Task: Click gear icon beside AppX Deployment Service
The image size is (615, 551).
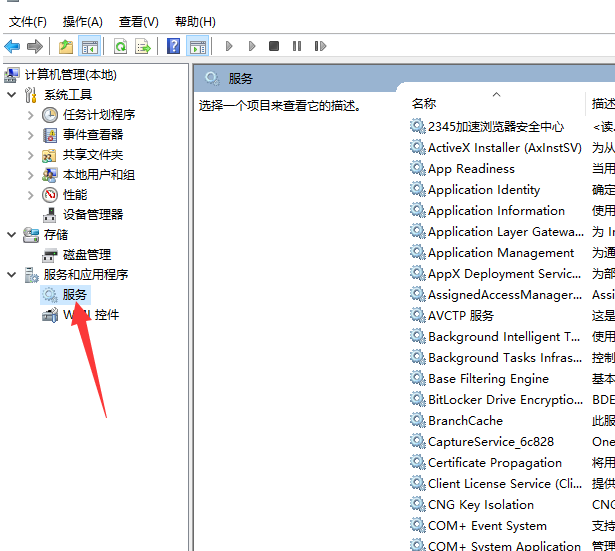Action: coord(418,274)
